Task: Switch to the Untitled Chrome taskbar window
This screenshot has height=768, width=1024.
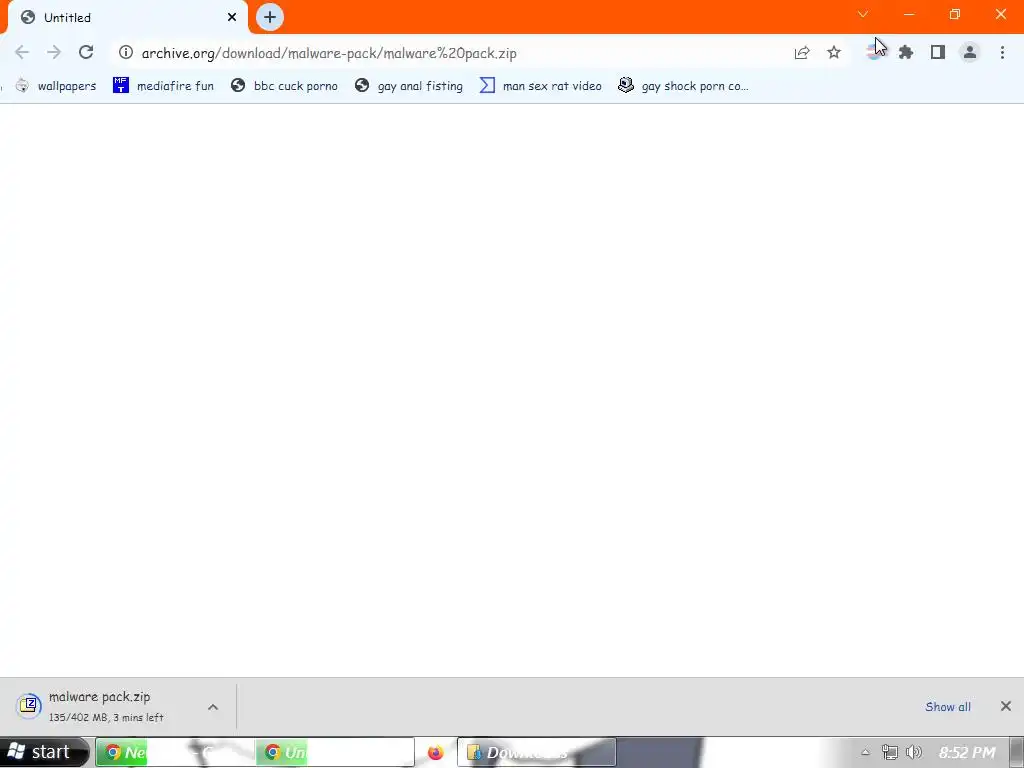Action: pos(335,752)
